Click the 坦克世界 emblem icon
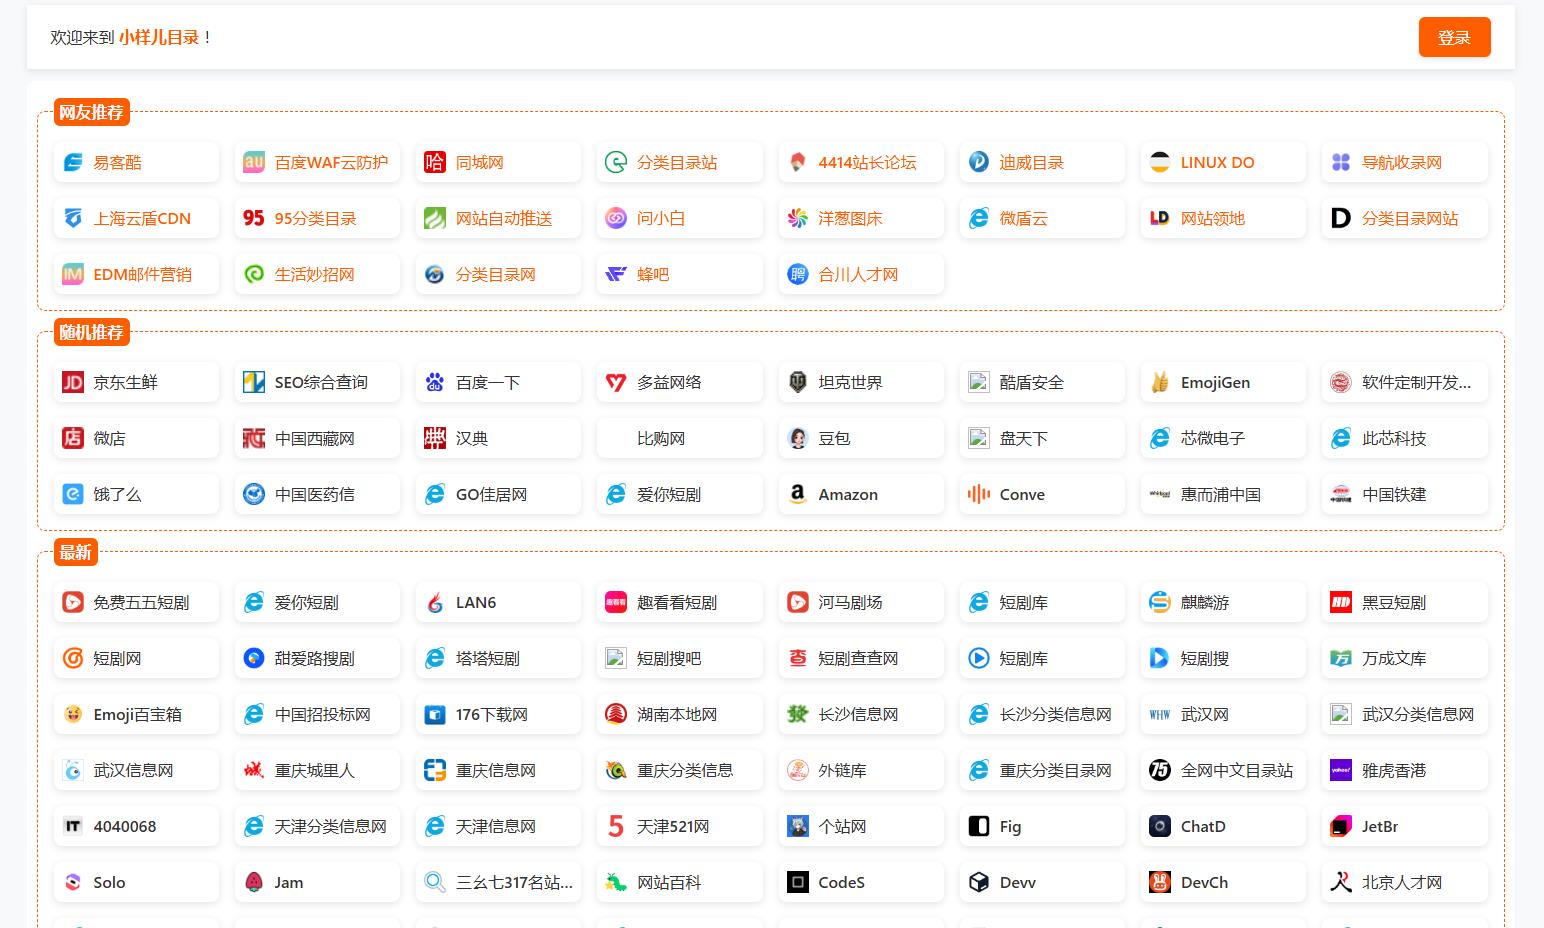The image size is (1544, 928). coord(798,382)
